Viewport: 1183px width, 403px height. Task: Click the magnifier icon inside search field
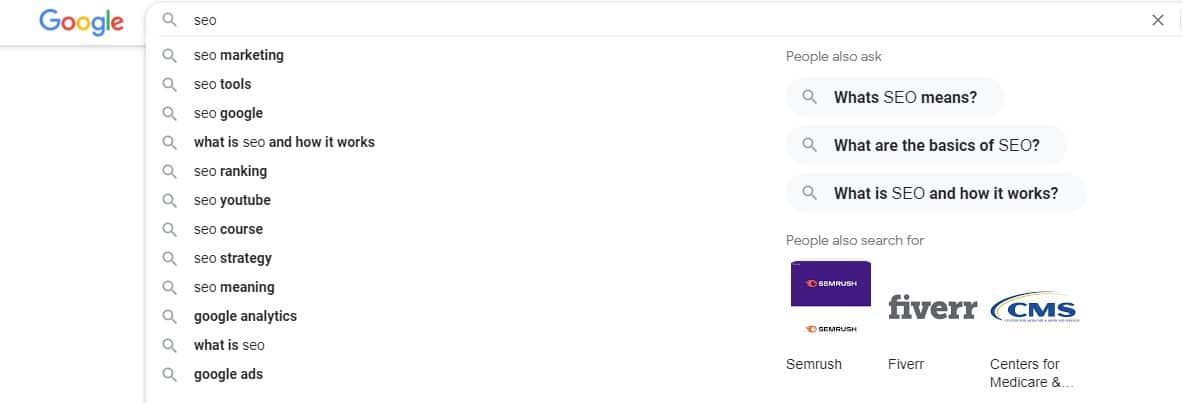[170, 20]
